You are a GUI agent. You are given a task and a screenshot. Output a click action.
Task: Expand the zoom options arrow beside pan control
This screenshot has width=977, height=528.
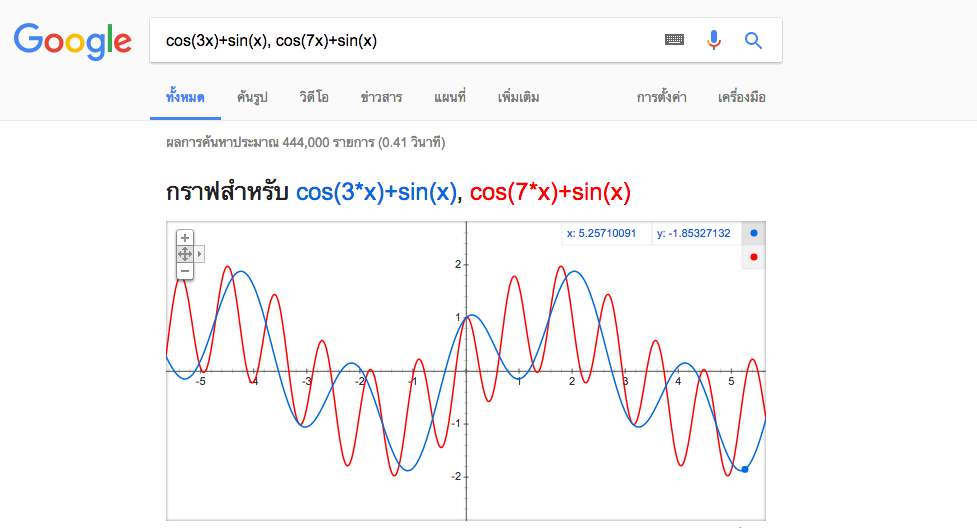pos(199,254)
